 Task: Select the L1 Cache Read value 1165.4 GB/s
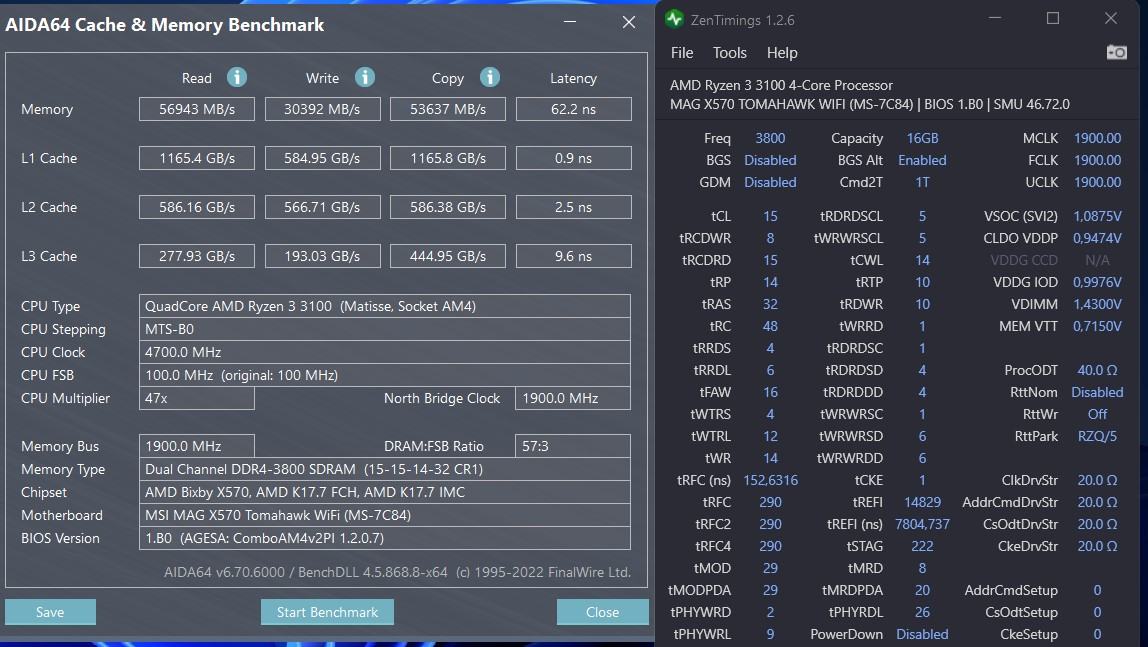pos(197,158)
